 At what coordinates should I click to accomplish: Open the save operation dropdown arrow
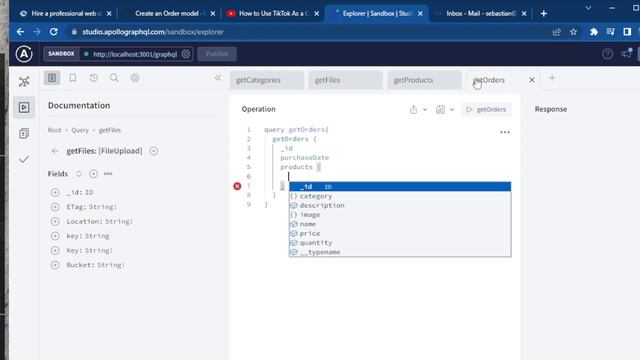click(x=452, y=109)
